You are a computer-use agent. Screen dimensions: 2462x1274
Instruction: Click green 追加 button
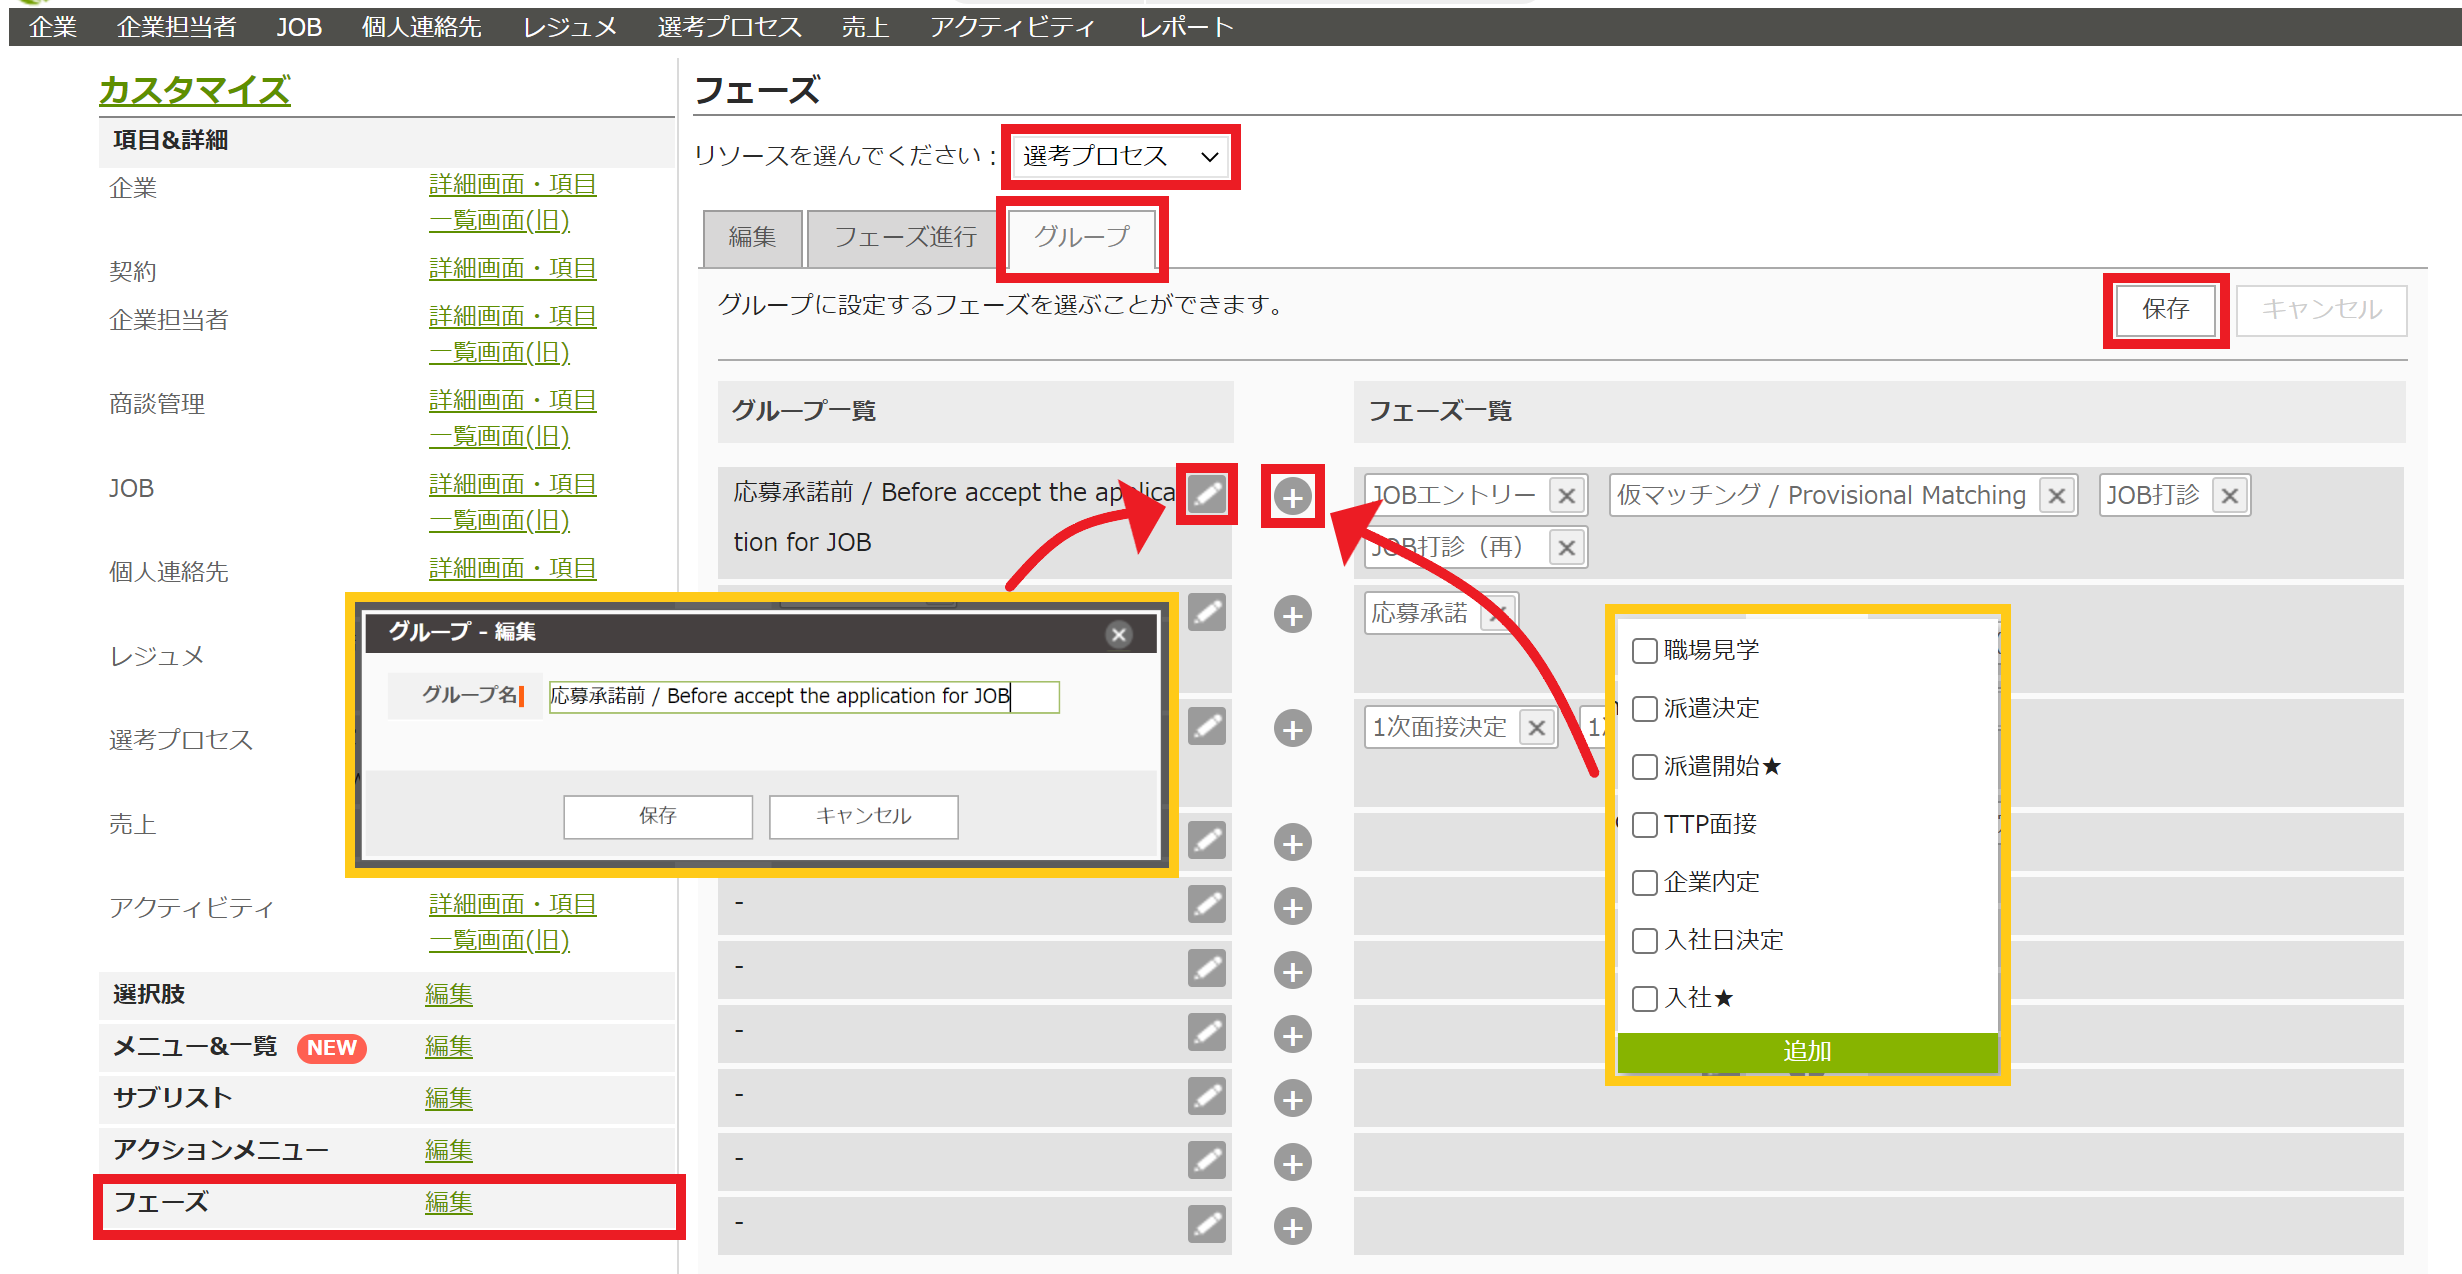pyautogui.click(x=1807, y=1052)
